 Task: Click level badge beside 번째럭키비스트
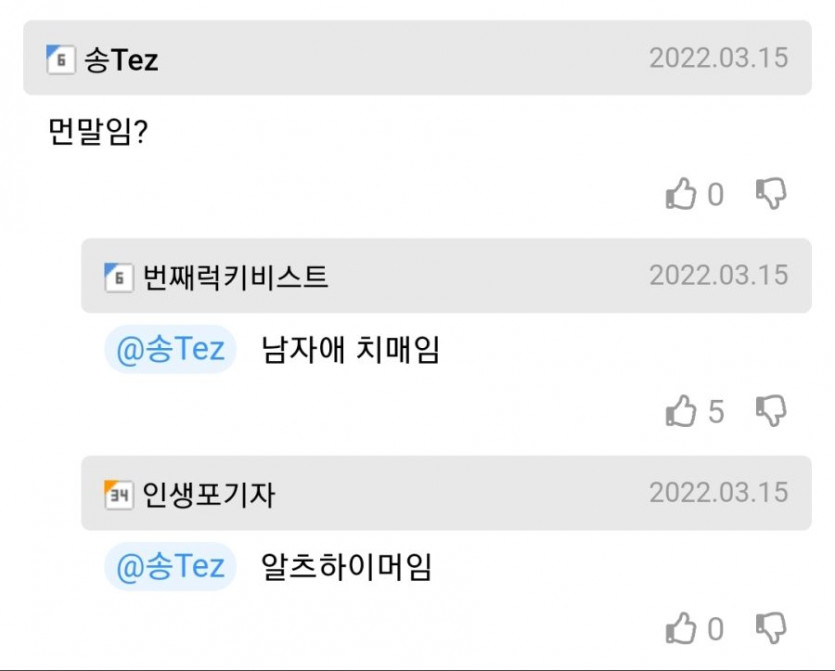tap(118, 277)
